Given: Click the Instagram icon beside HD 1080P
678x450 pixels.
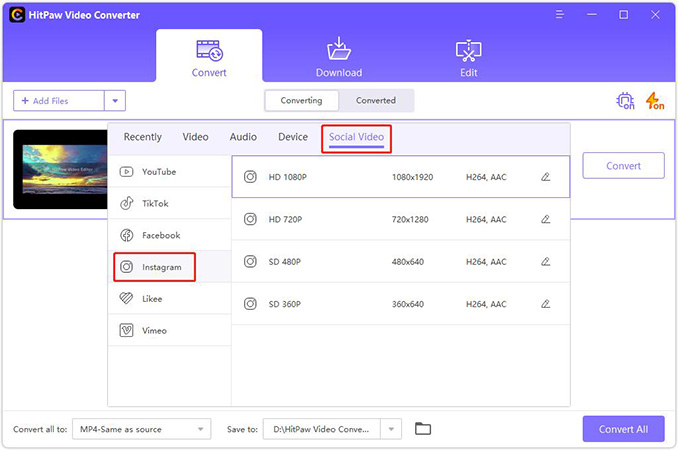Looking at the screenshot, I should (250, 177).
